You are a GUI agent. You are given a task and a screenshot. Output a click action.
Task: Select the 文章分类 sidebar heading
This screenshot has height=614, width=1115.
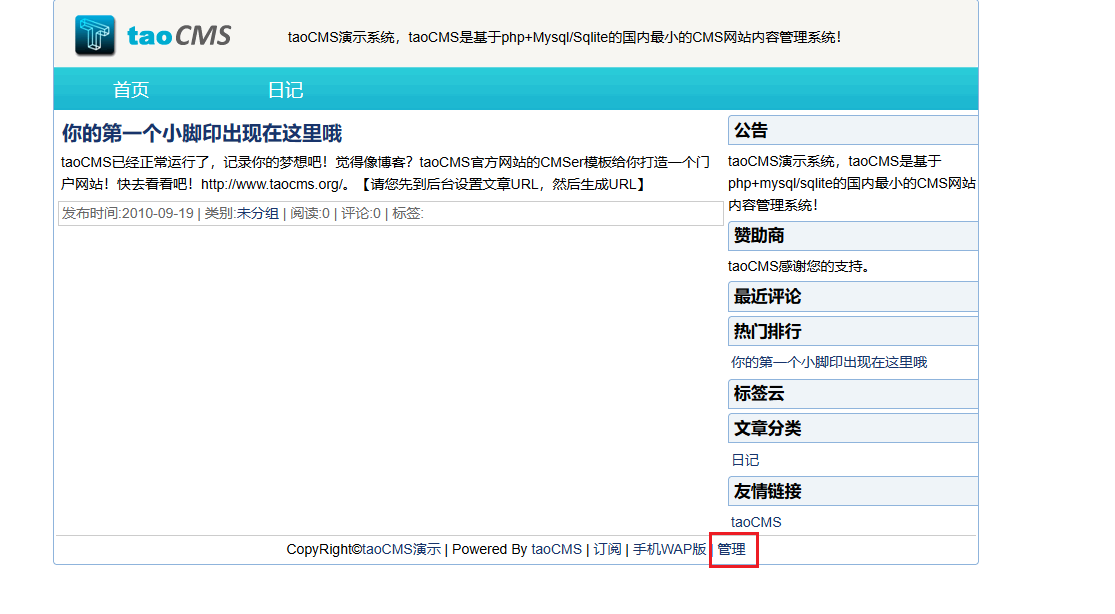click(767, 428)
